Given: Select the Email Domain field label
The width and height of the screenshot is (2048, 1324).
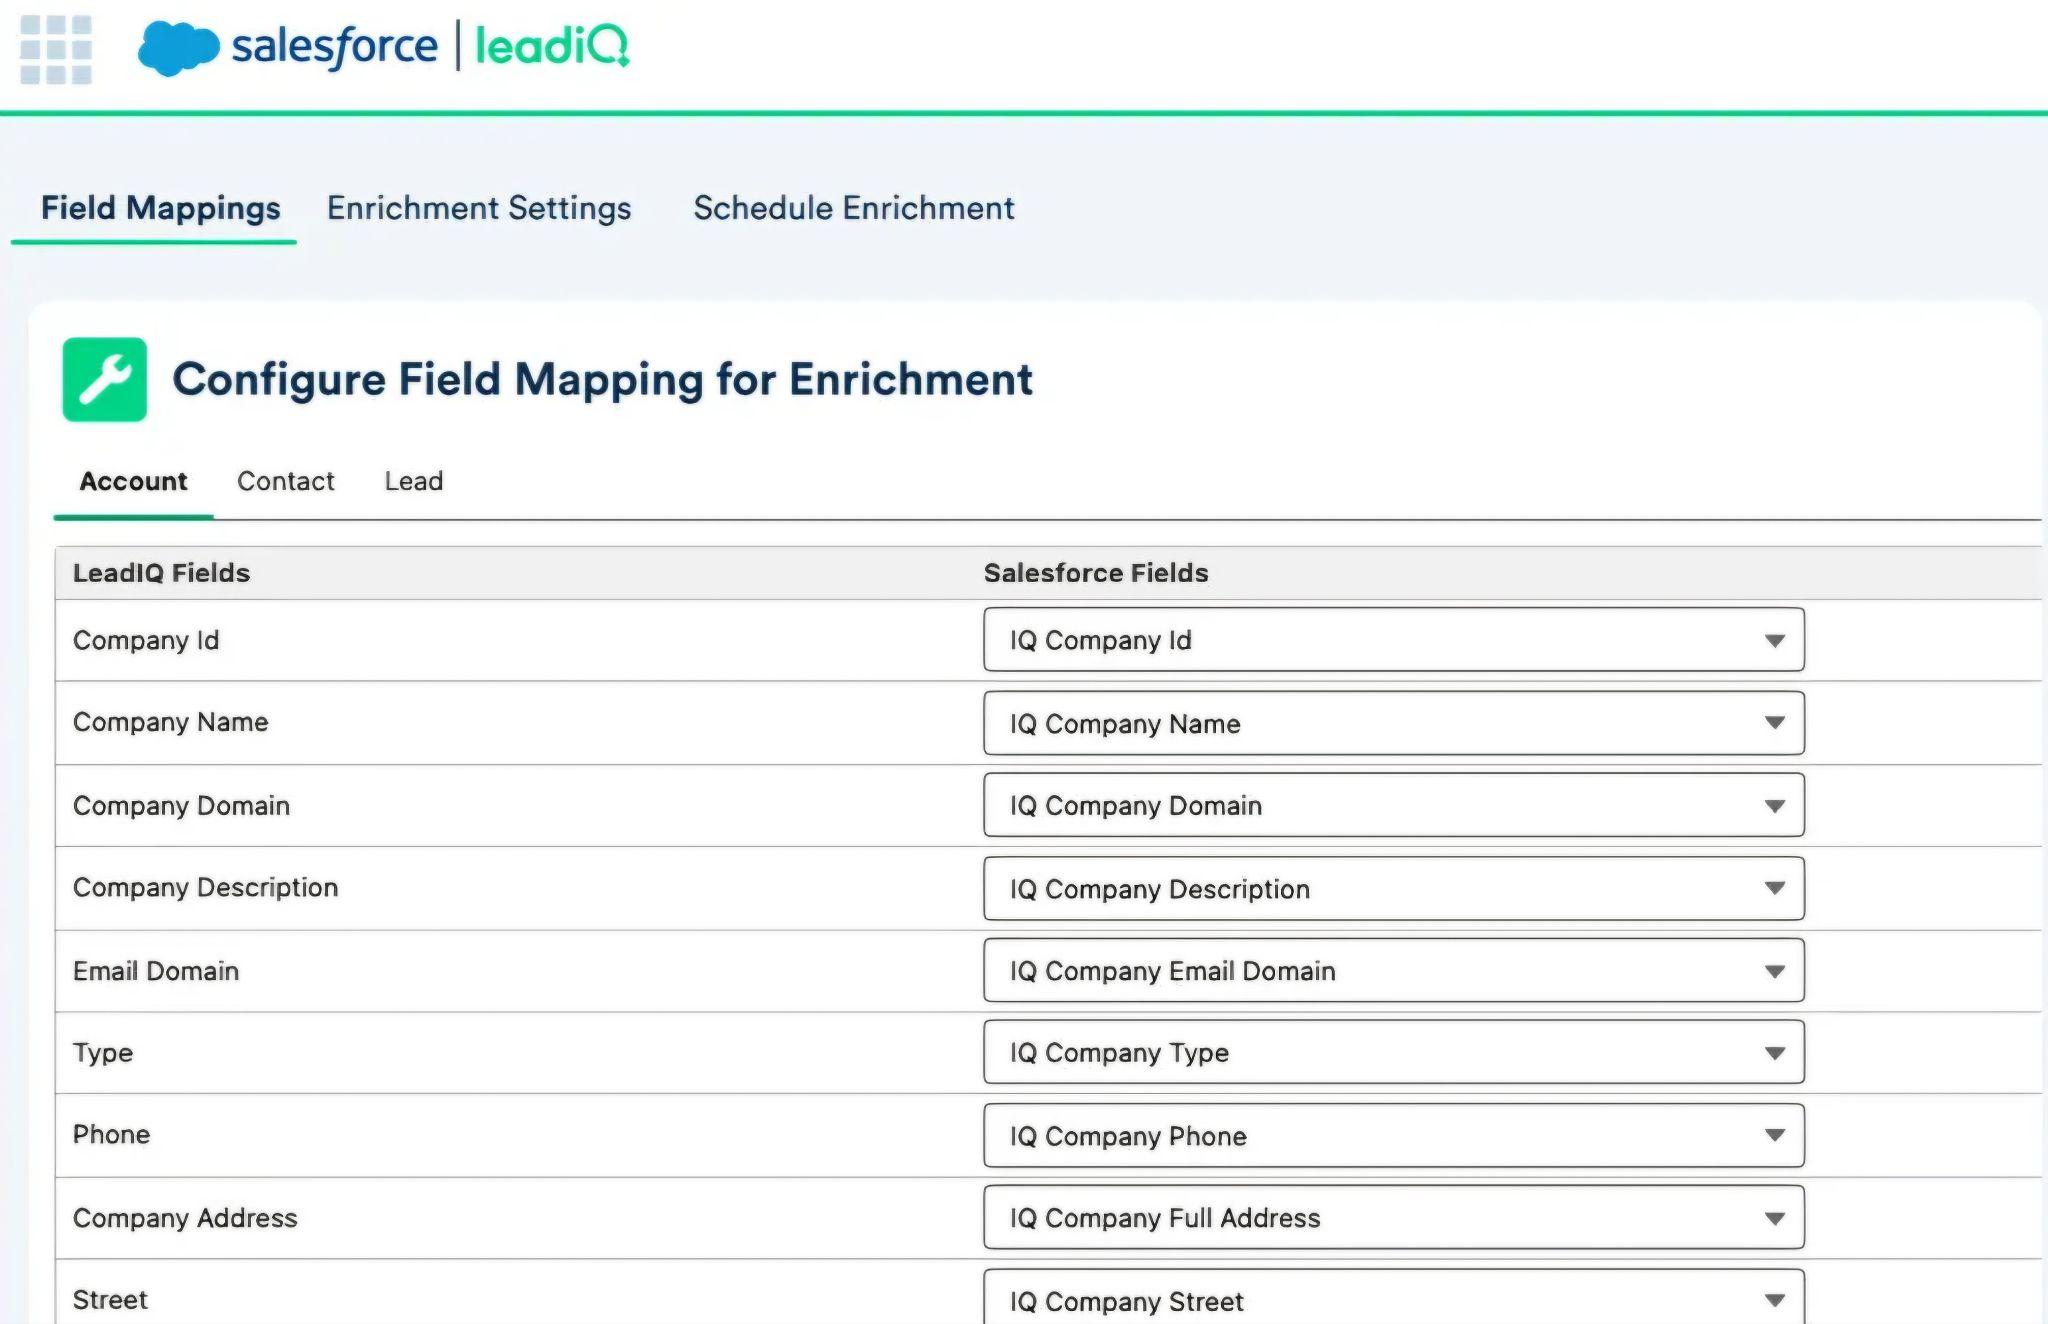Looking at the screenshot, I should coord(156,971).
